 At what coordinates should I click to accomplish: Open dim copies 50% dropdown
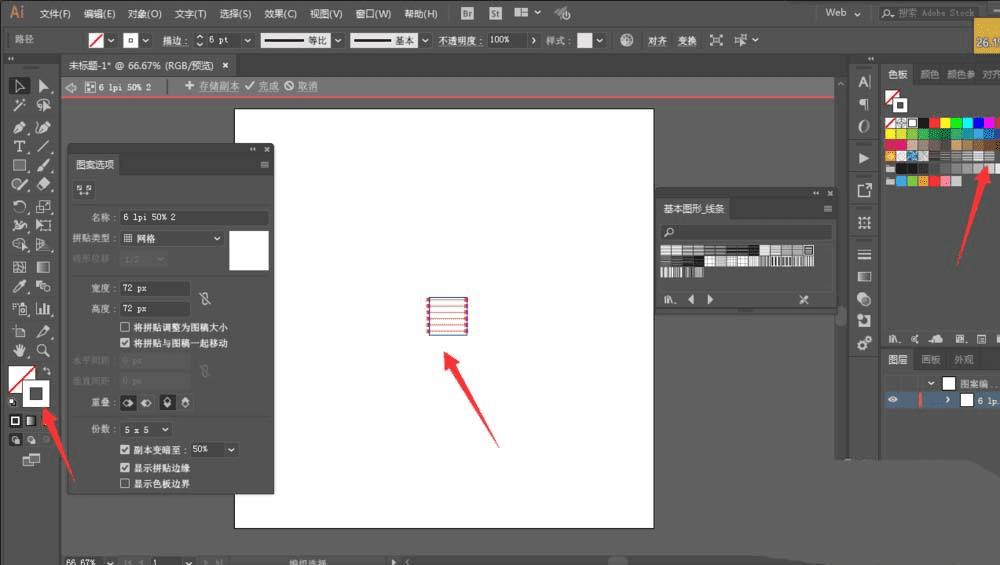point(231,450)
